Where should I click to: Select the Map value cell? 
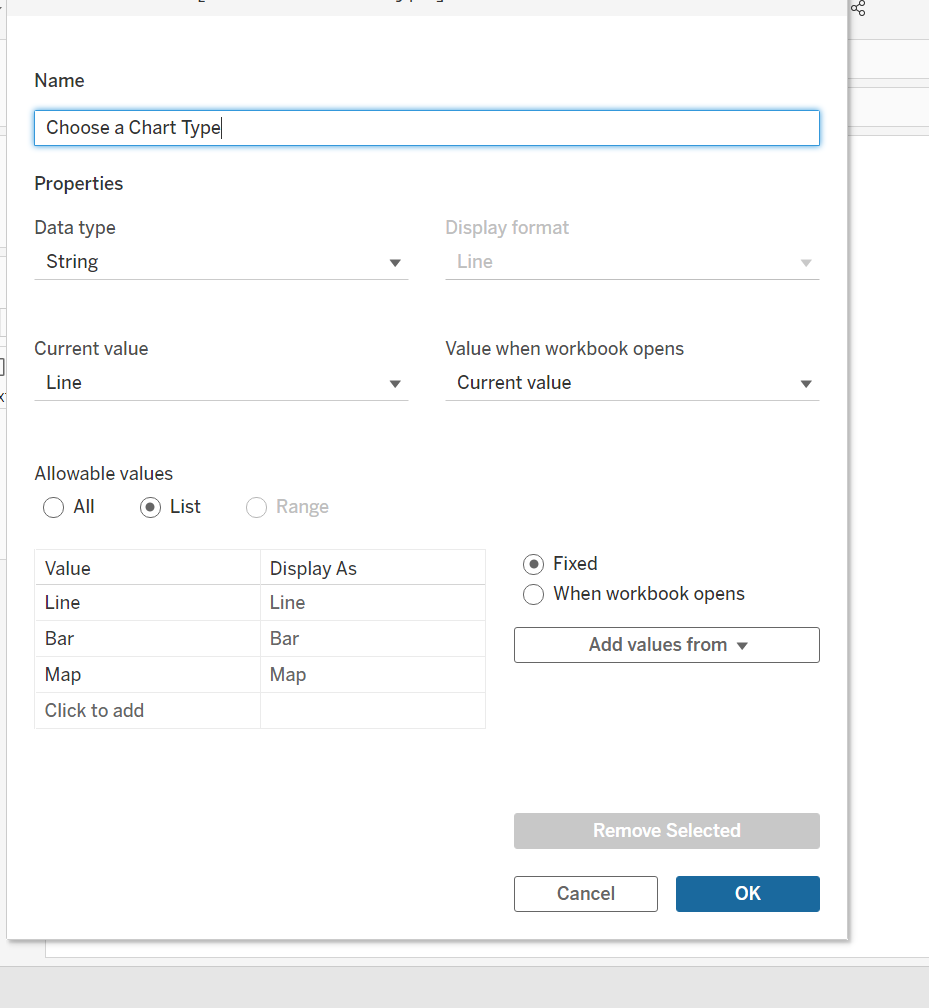click(147, 675)
